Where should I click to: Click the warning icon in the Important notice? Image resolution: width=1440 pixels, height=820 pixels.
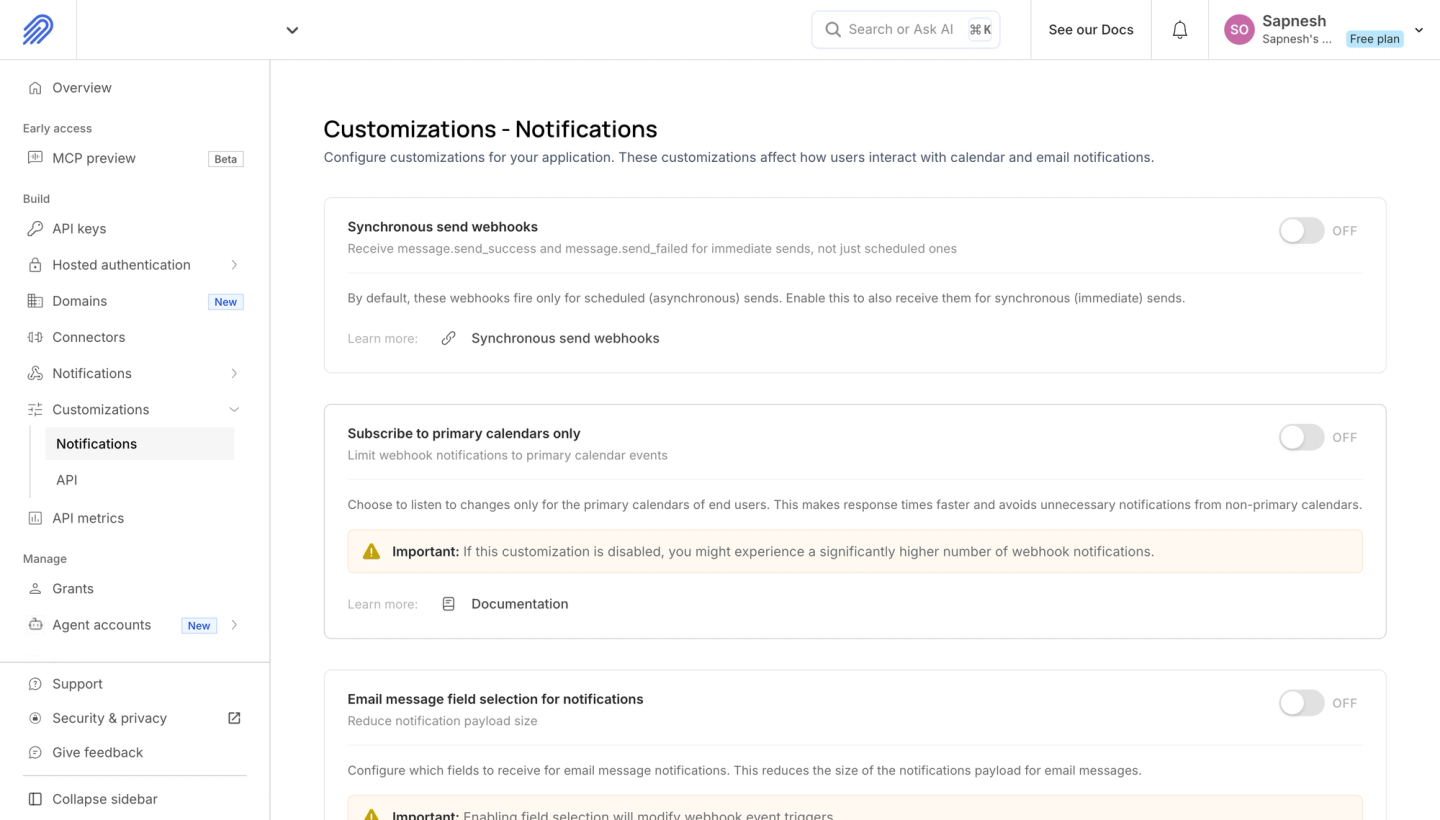(x=372, y=551)
